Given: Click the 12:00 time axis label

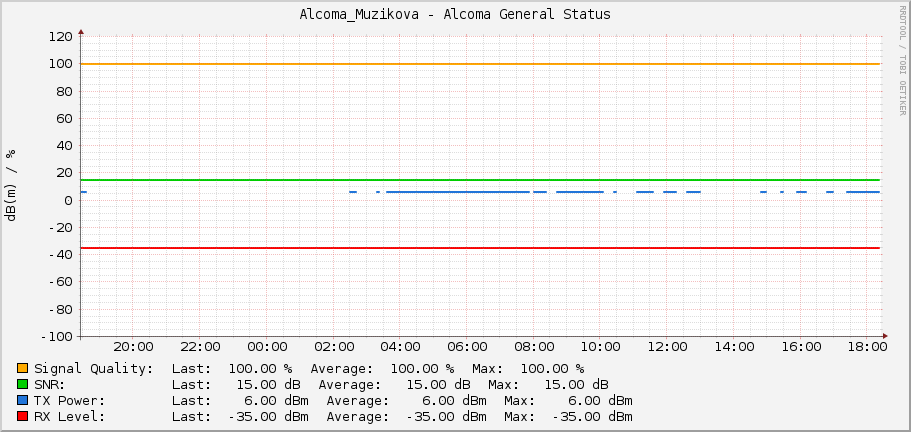Looking at the screenshot, I should (668, 347).
